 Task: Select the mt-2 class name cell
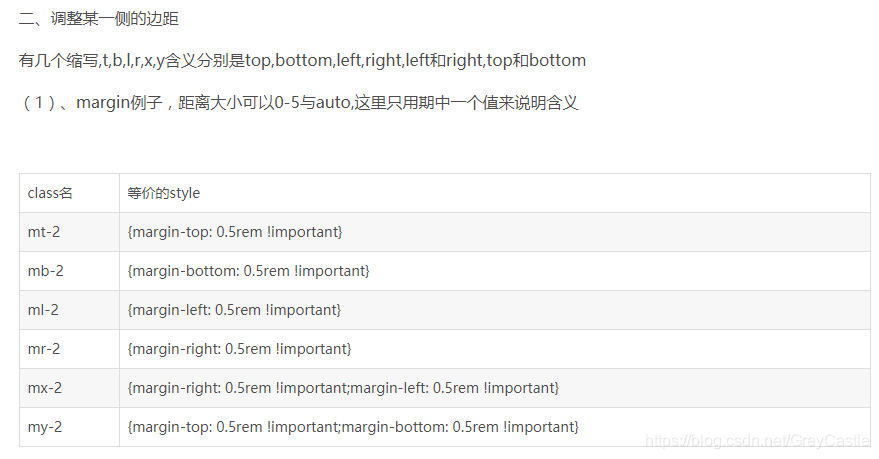click(x=70, y=232)
